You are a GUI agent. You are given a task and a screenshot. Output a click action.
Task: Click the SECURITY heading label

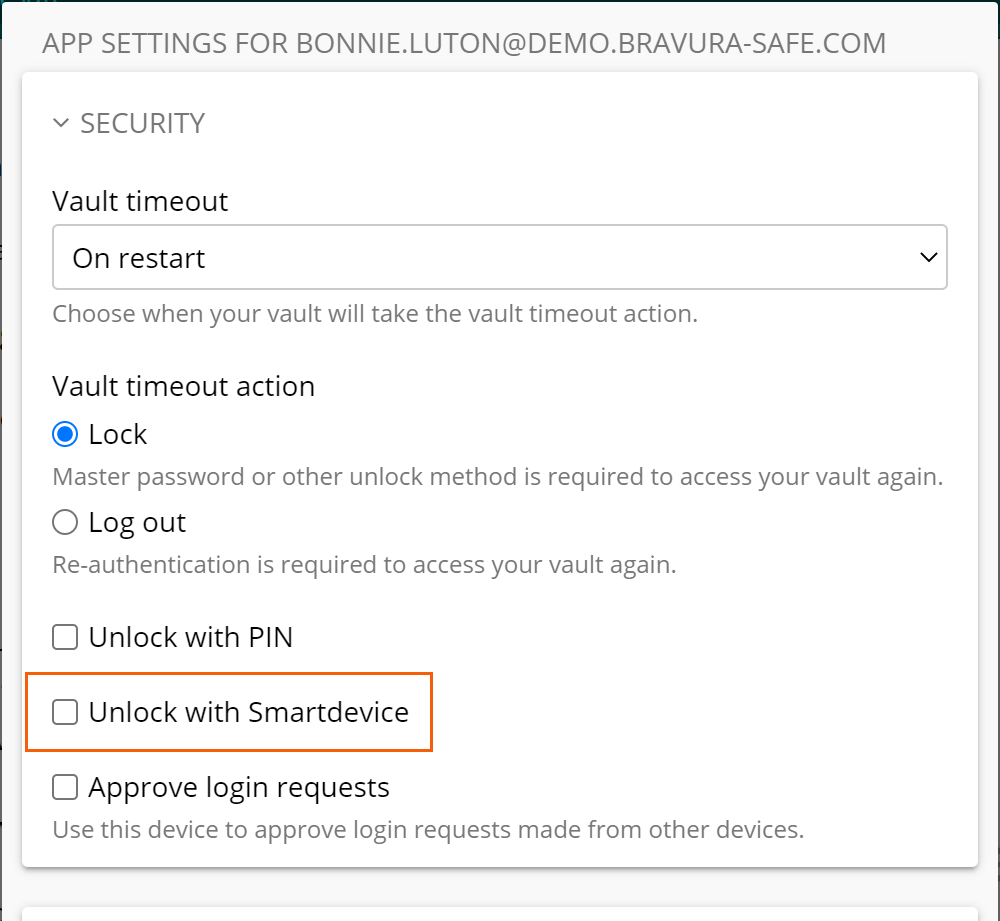(x=142, y=122)
